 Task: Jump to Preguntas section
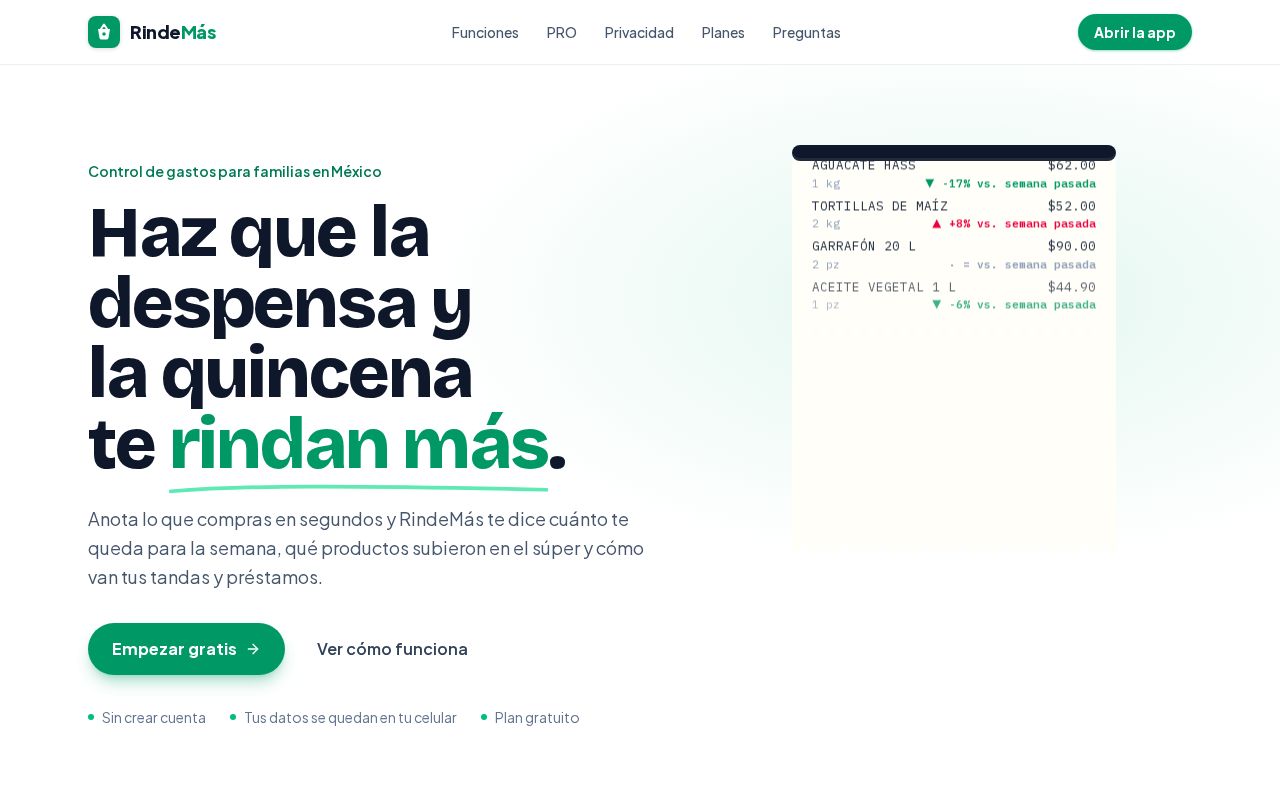(807, 32)
